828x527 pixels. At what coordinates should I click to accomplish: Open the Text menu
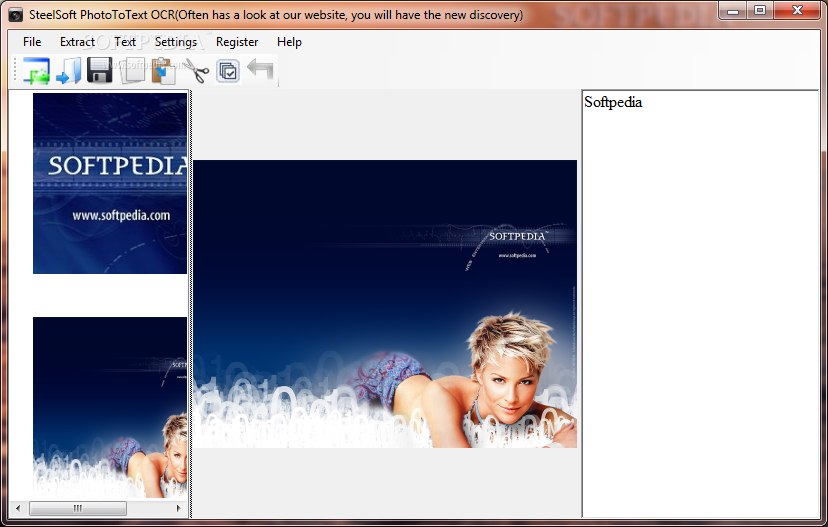pos(125,42)
